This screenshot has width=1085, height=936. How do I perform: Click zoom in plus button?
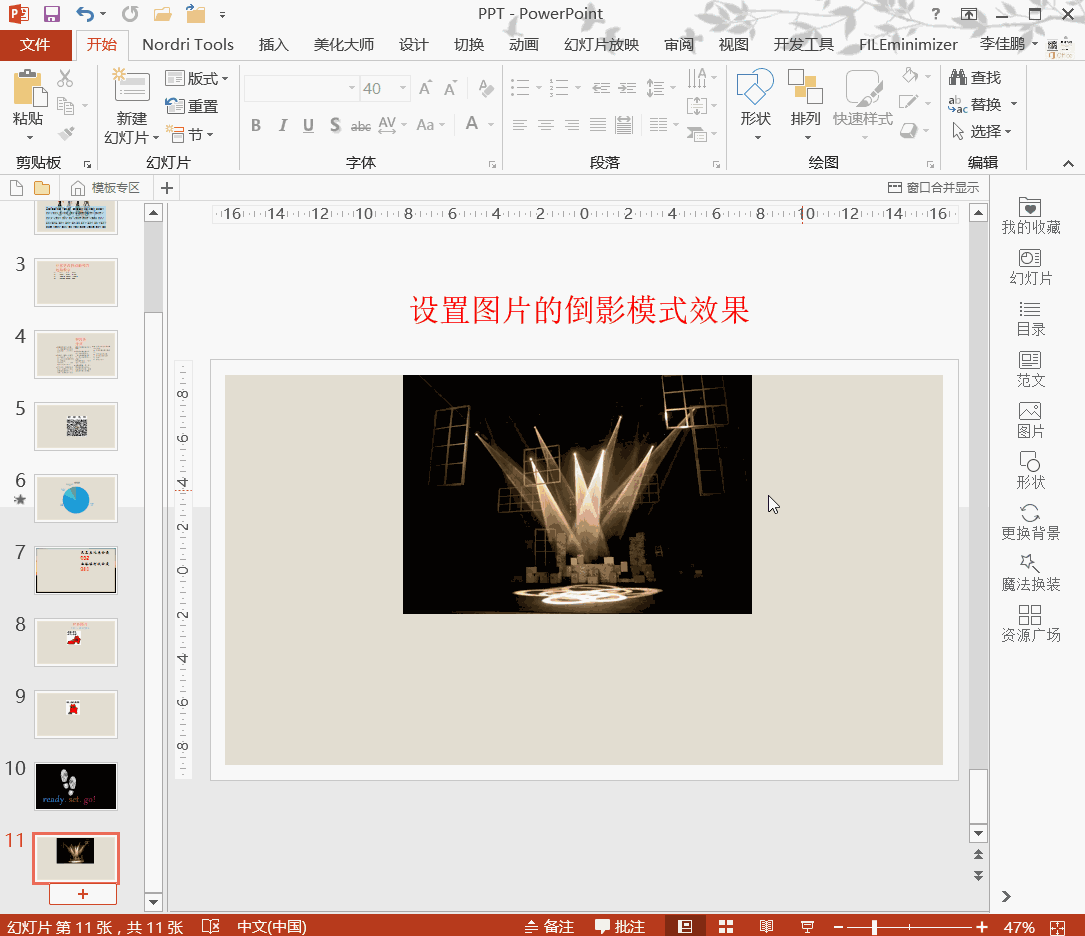[981, 927]
